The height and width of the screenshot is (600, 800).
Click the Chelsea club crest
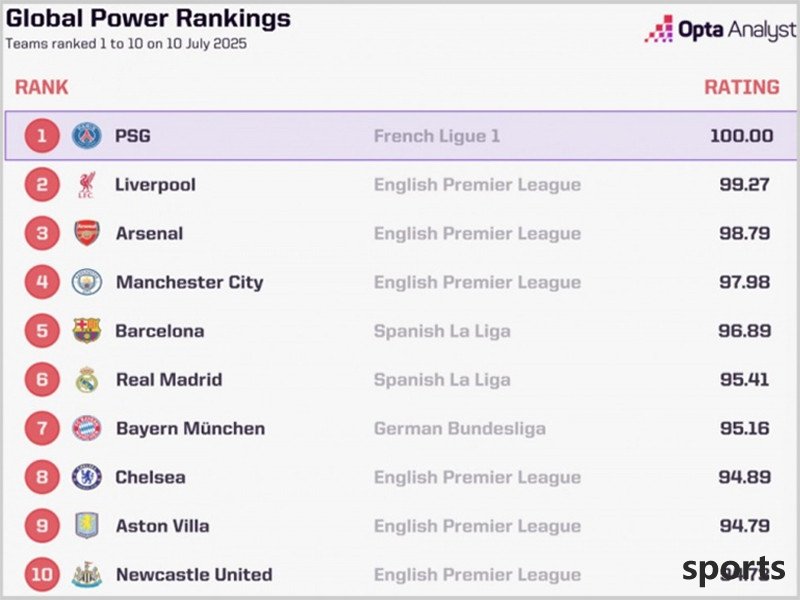click(87, 477)
